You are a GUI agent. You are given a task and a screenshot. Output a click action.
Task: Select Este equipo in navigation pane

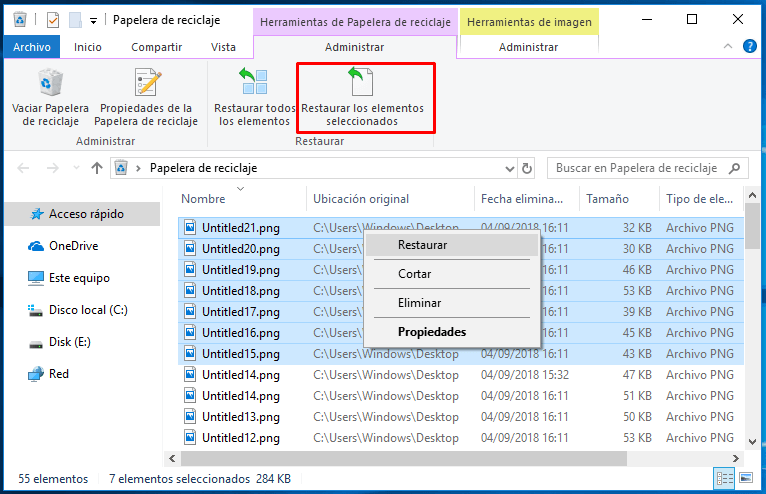click(x=79, y=278)
